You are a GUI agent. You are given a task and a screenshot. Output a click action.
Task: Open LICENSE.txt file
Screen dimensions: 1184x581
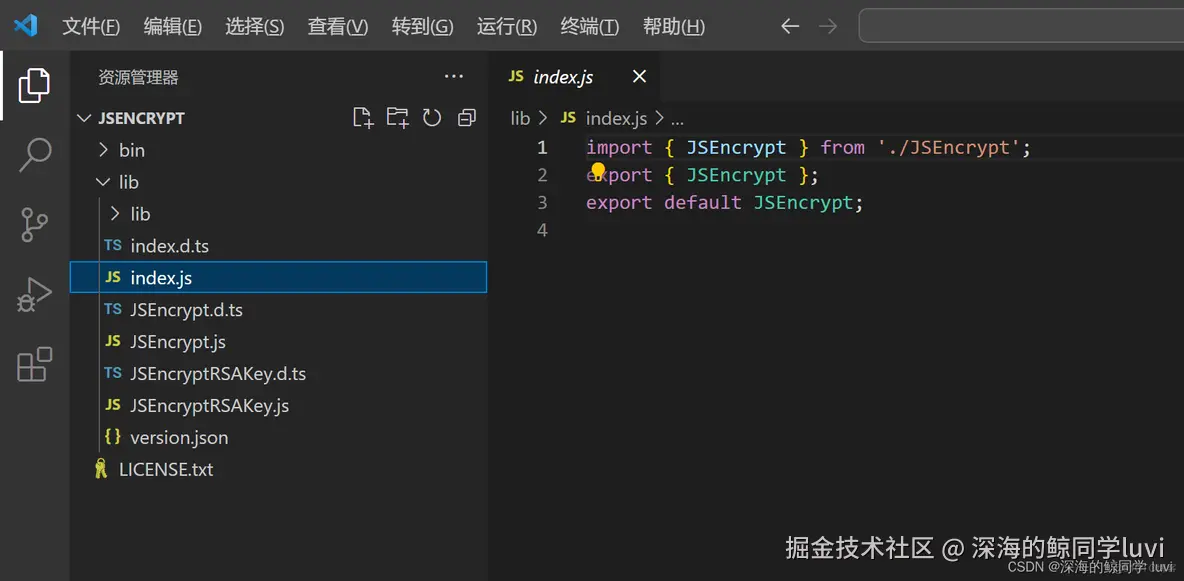(279, 469)
